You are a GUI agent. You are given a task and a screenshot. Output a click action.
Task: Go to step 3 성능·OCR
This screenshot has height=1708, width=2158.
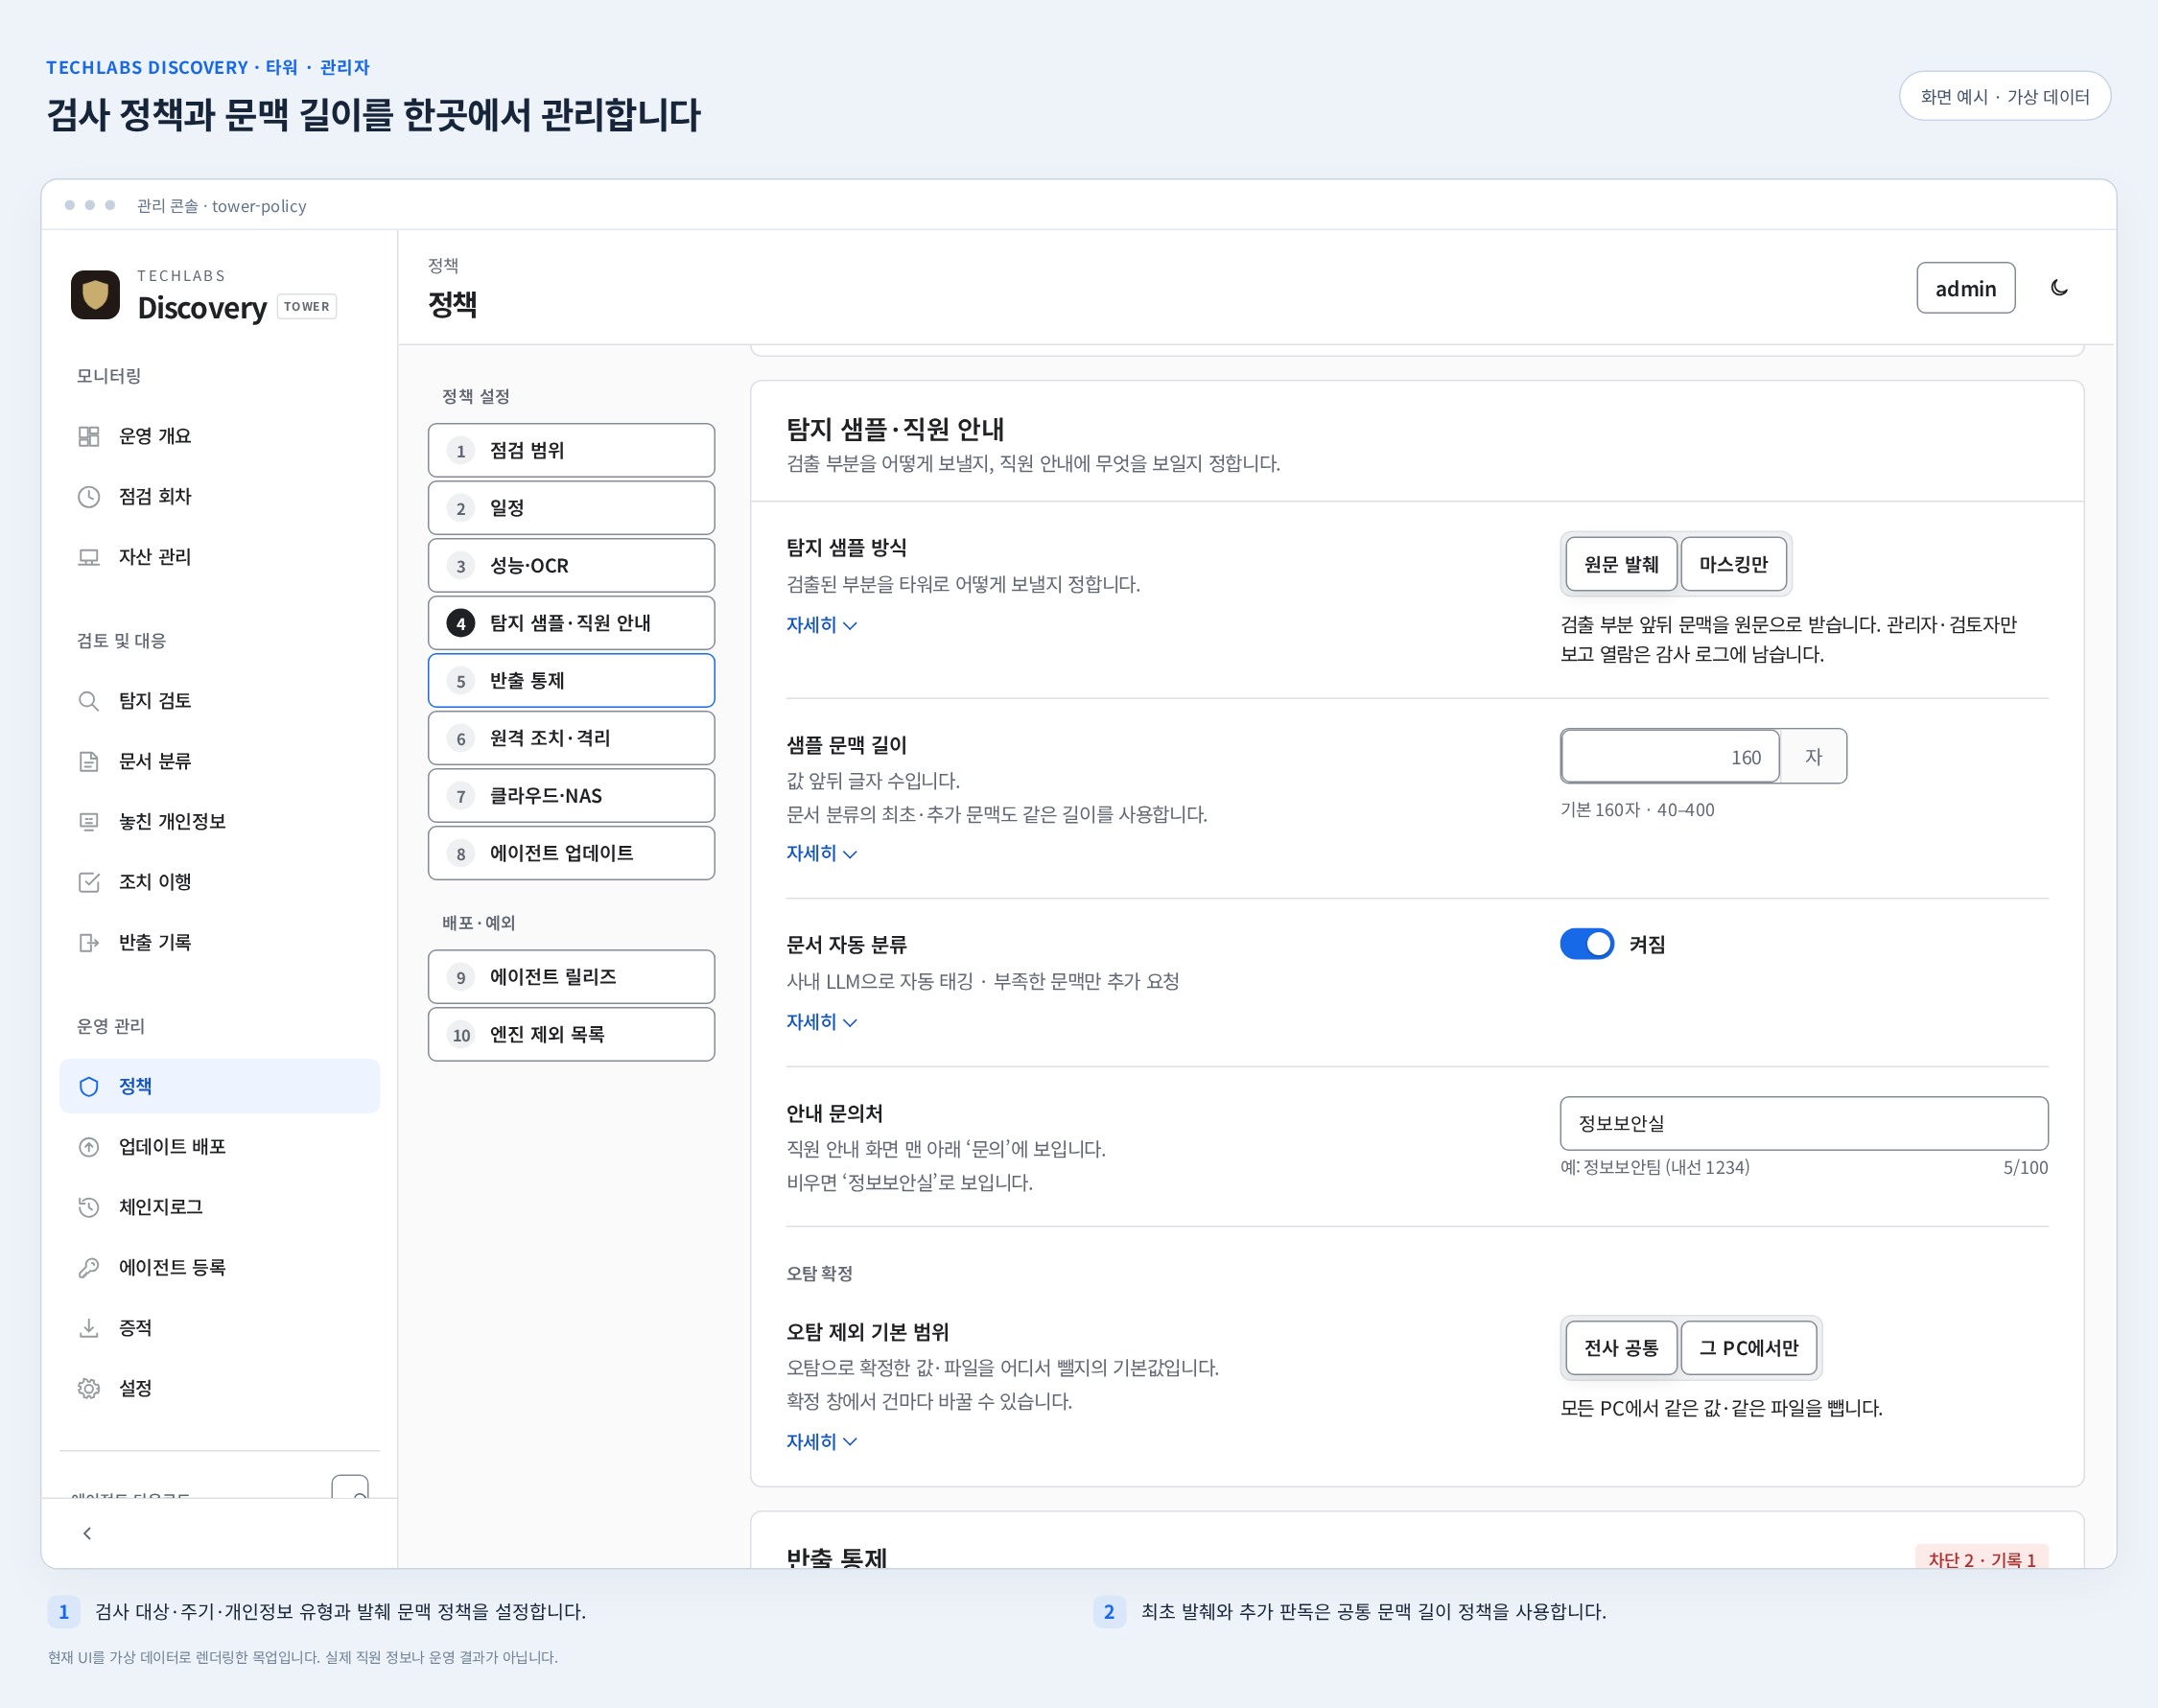571,565
